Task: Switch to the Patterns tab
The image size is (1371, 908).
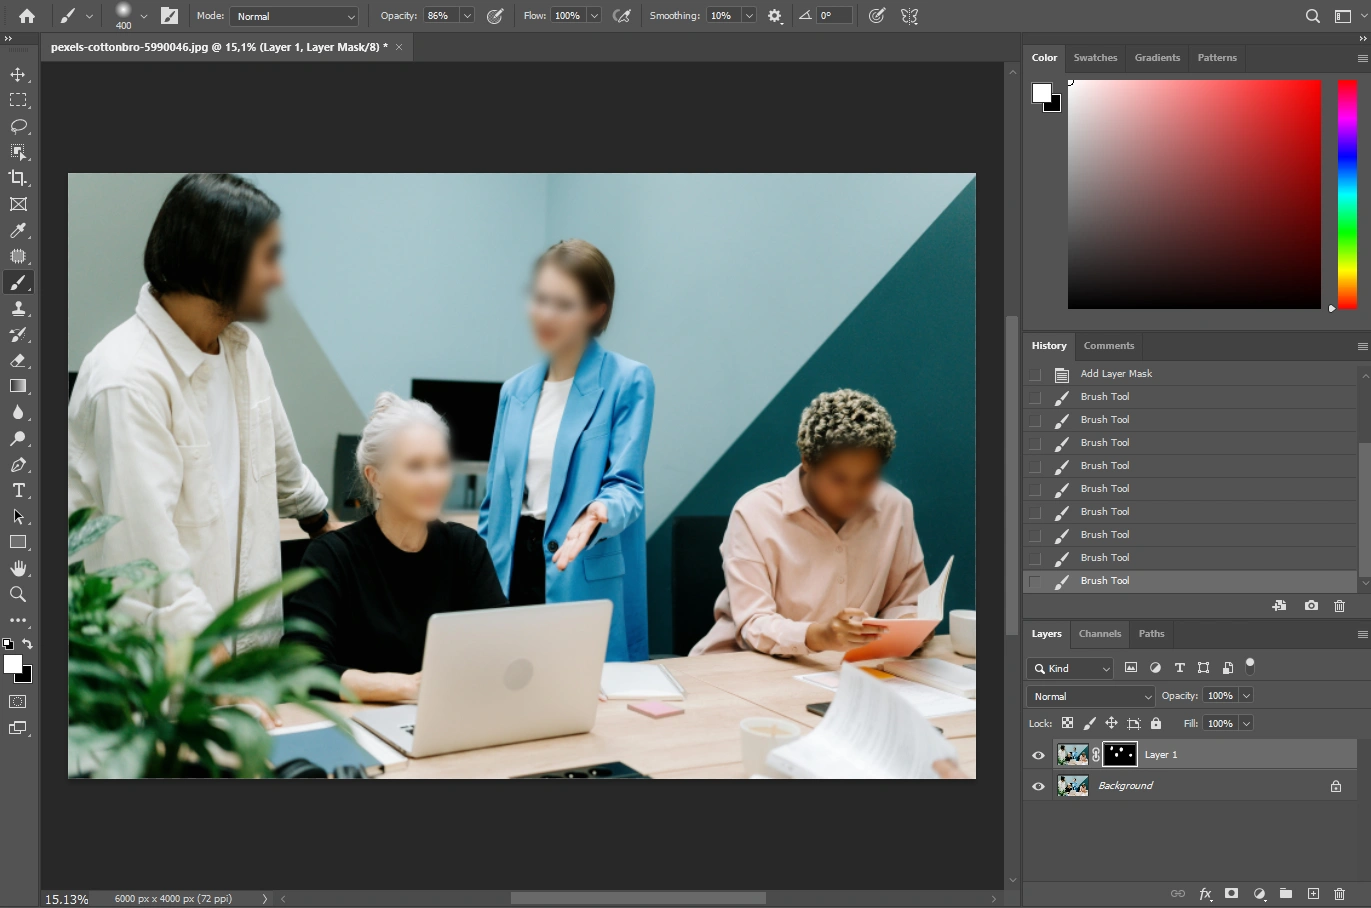Action: (1217, 58)
